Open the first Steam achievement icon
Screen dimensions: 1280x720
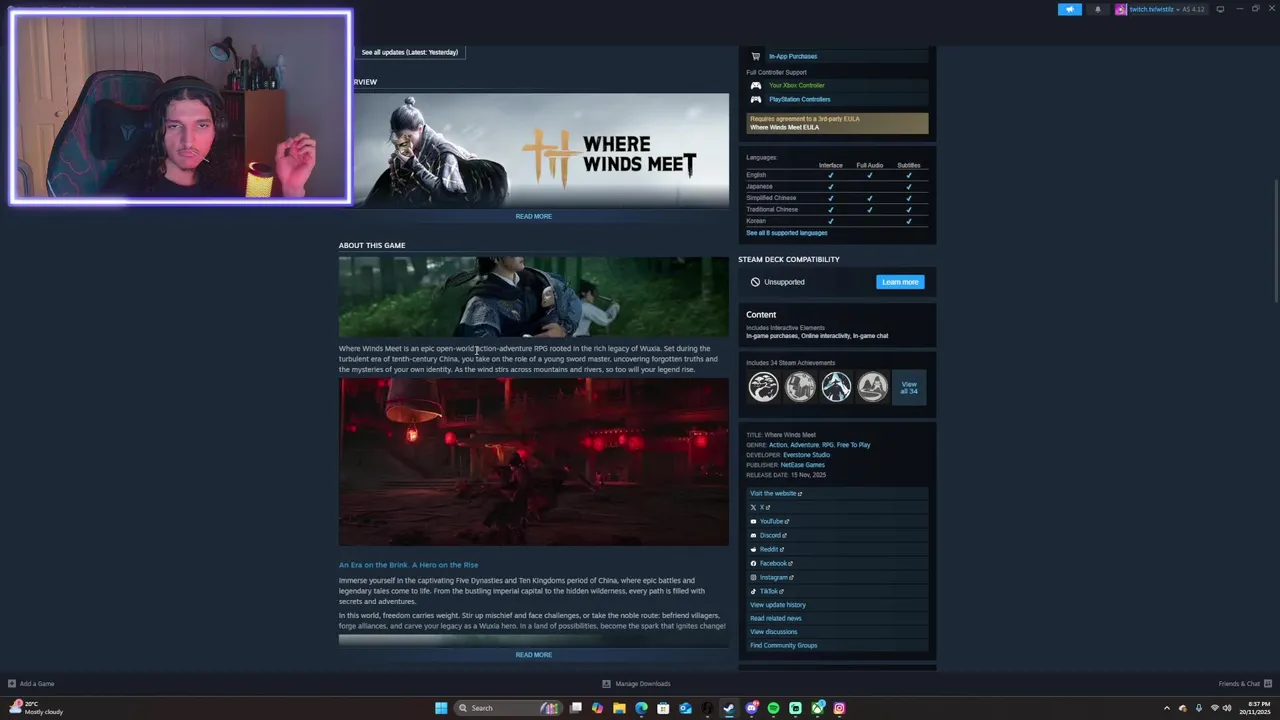tap(764, 386)
